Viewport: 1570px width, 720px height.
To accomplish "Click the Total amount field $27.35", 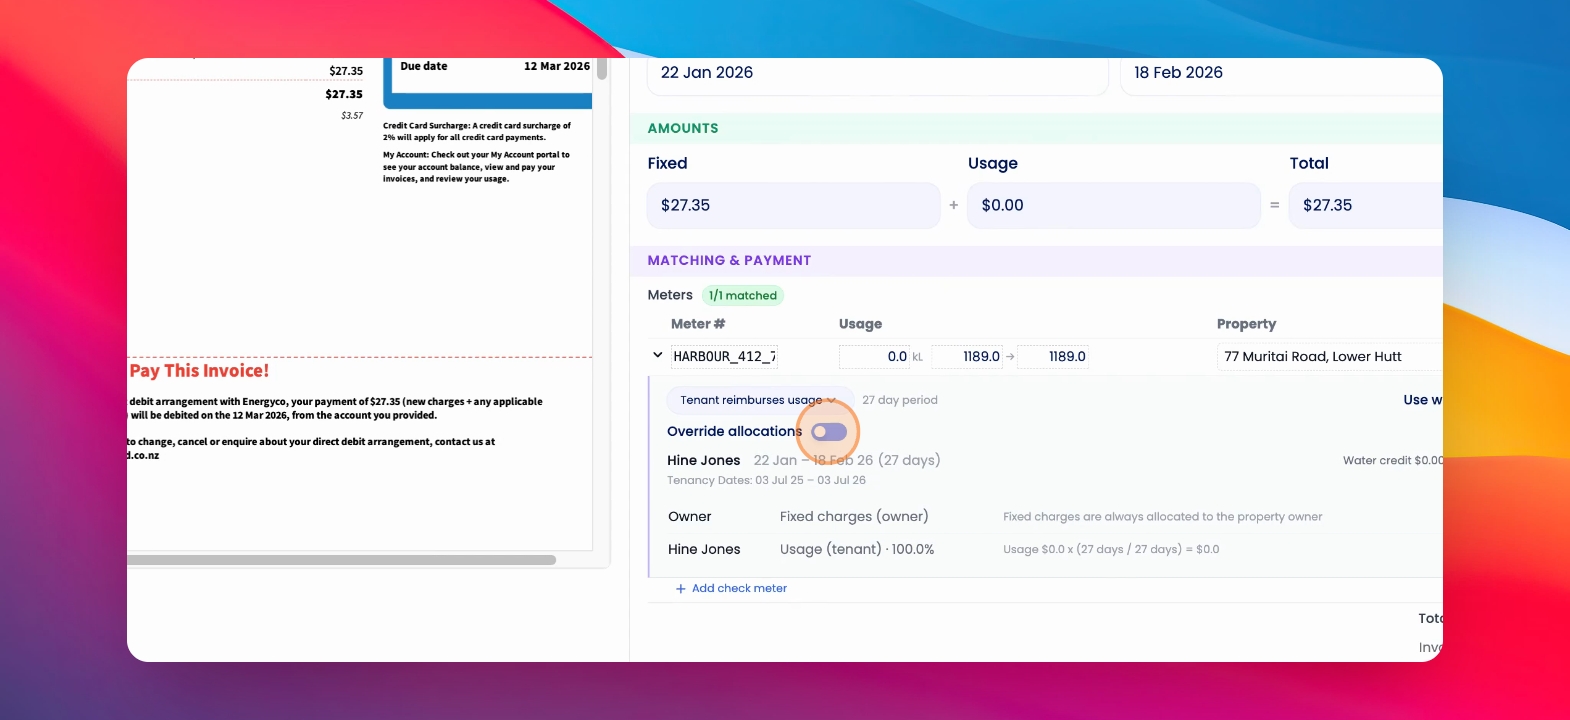I will 1366,205.
